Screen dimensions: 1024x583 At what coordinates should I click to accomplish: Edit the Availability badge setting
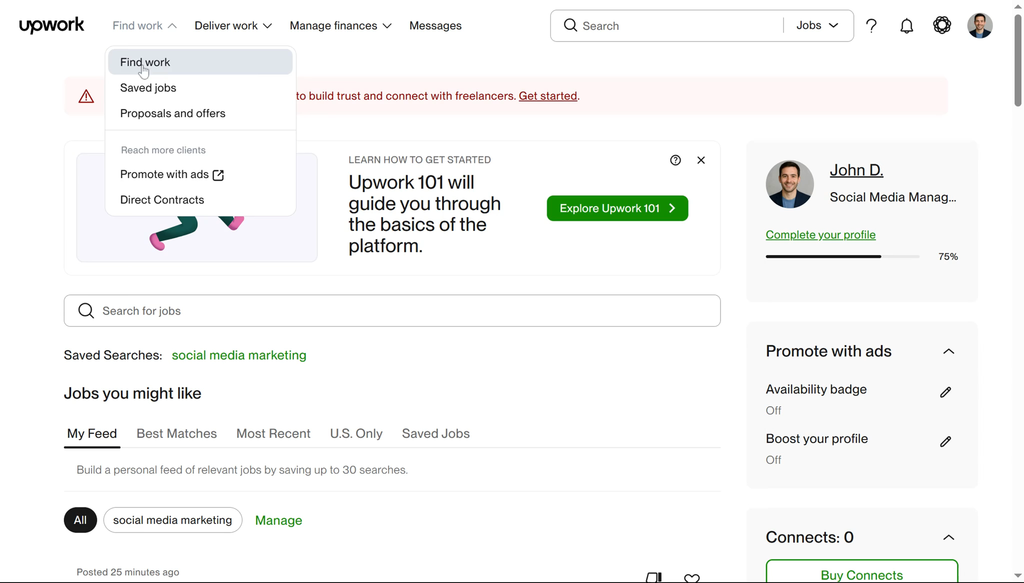pyautogui.click(x=945, y=392)
